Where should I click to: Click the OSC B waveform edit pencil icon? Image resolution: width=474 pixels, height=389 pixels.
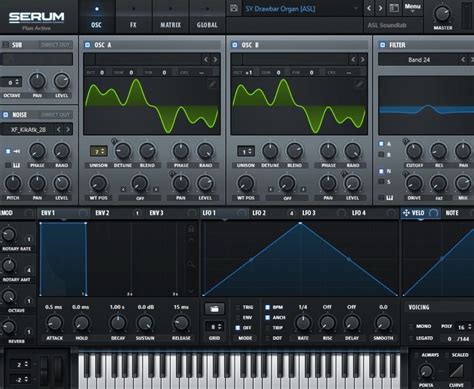[x=359, y=84]
